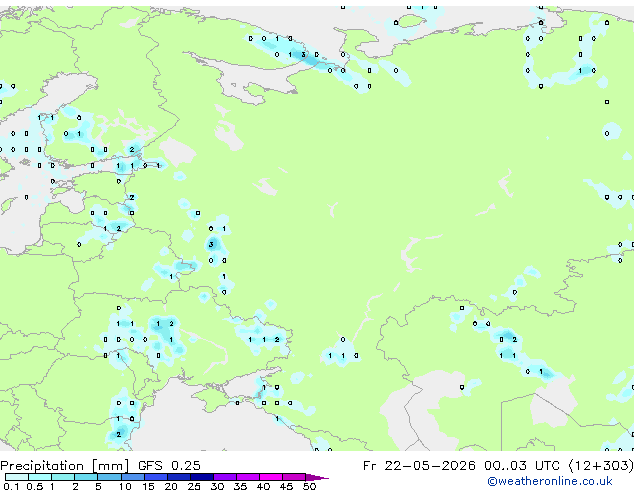634x490 pixels.
Task: Click the above-50 arrow tip of legend
Action: pos(317,478)
